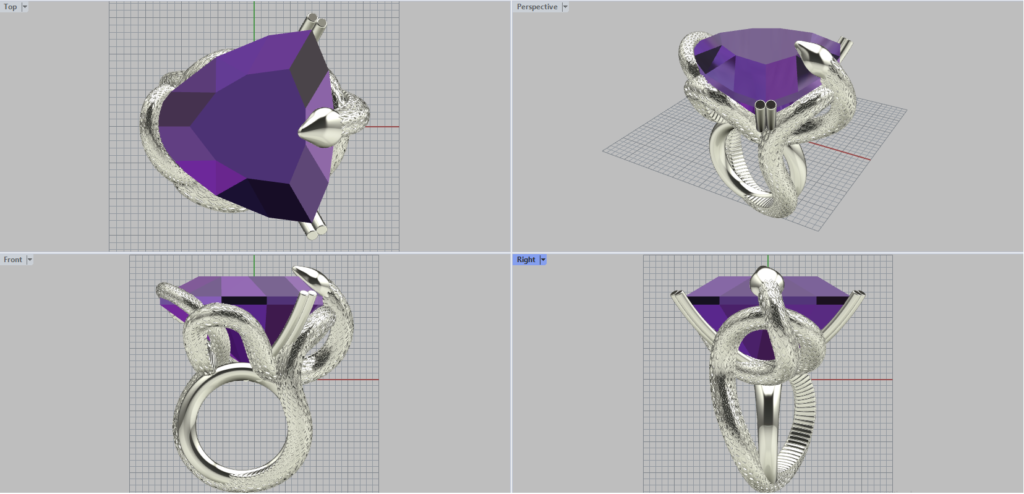
Task: Expand the Front viewport dropdown arrow
Action: click(30, 260)
